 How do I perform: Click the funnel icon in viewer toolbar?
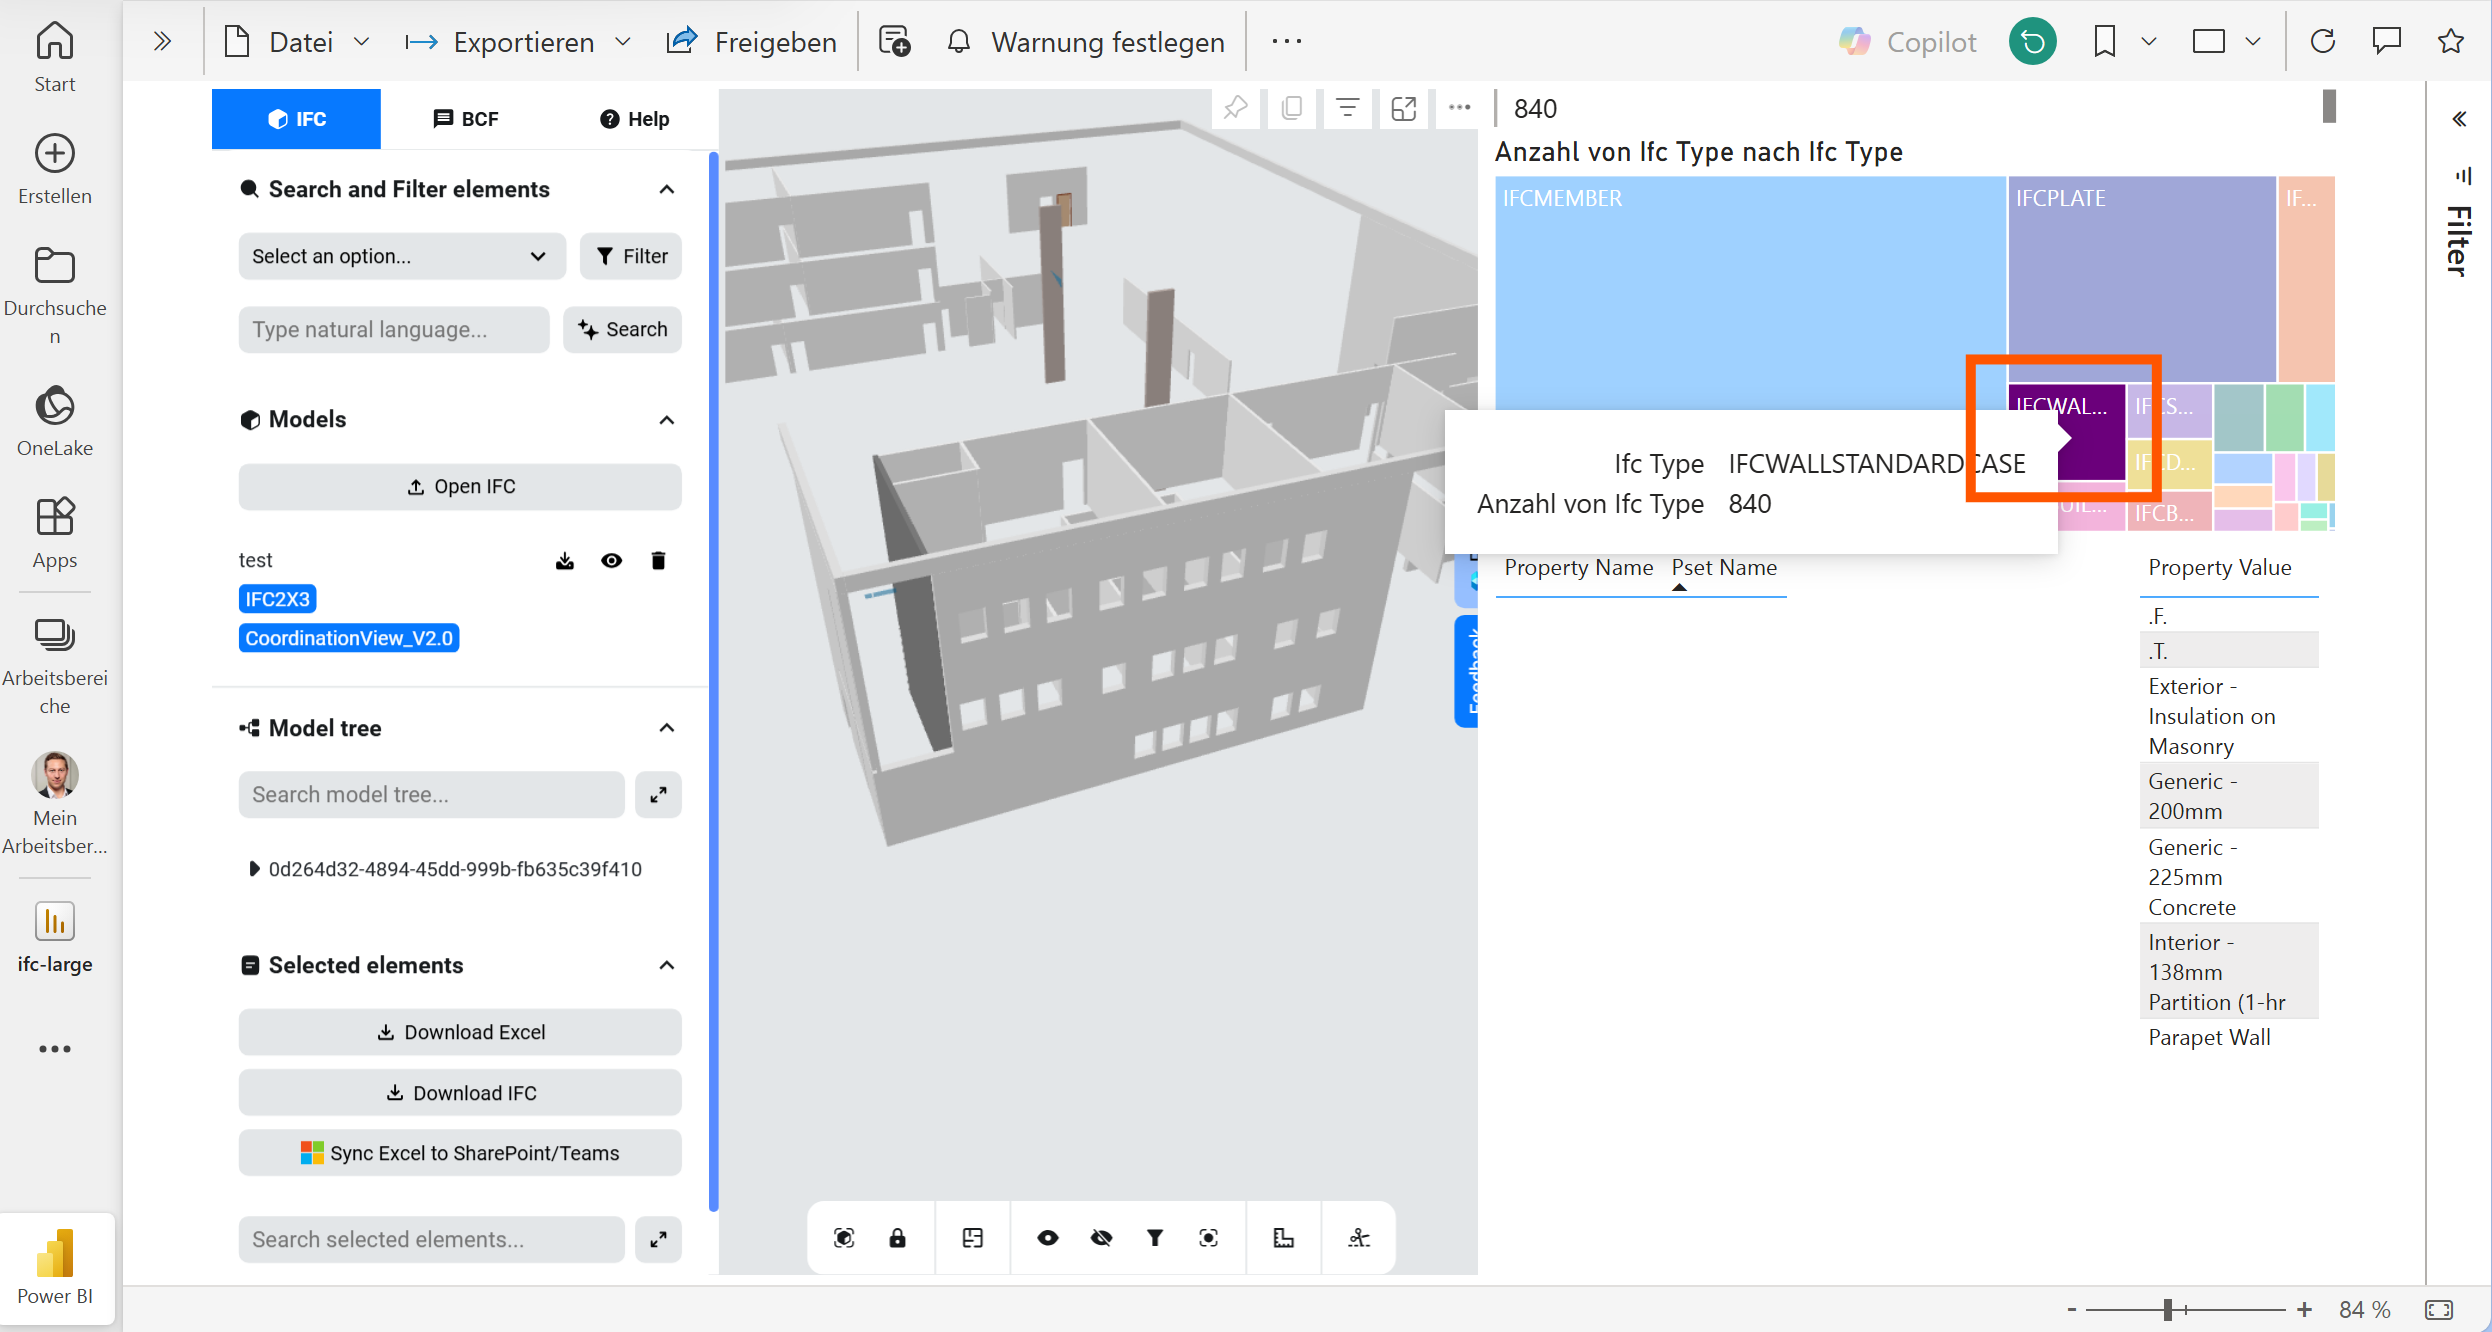1155,1238
